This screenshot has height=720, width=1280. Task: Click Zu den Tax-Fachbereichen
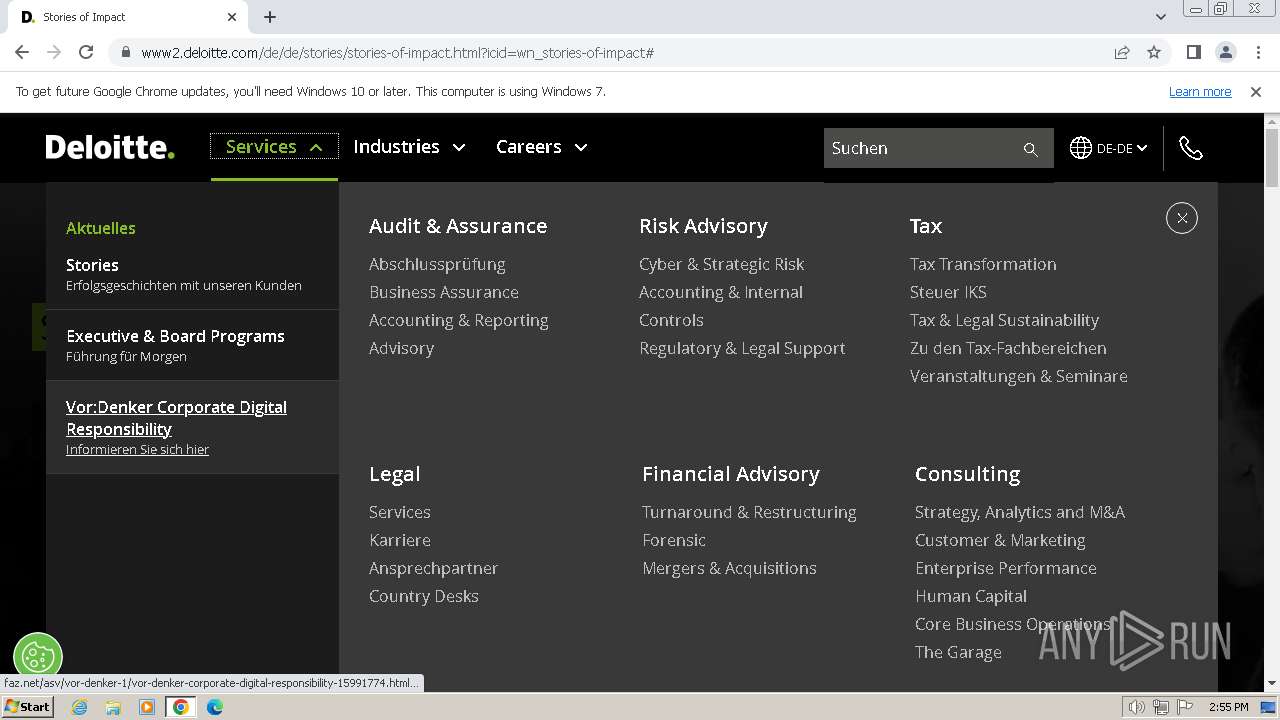click(1008, 348)
